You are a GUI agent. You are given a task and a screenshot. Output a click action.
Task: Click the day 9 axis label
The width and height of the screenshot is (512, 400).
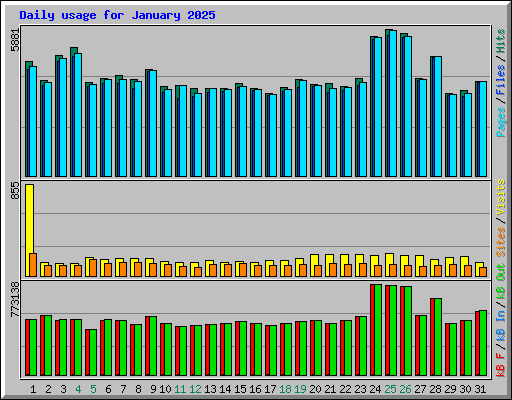[x=153, y=389]
